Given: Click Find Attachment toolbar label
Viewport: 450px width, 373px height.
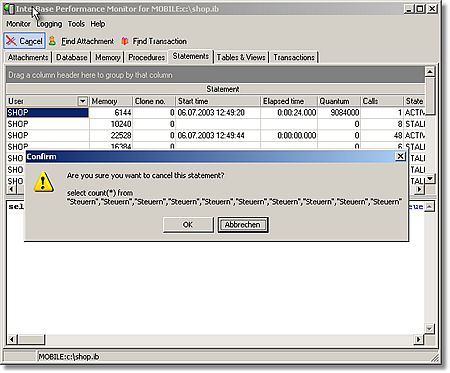Looking at the screenshot, I should [87, 41].
